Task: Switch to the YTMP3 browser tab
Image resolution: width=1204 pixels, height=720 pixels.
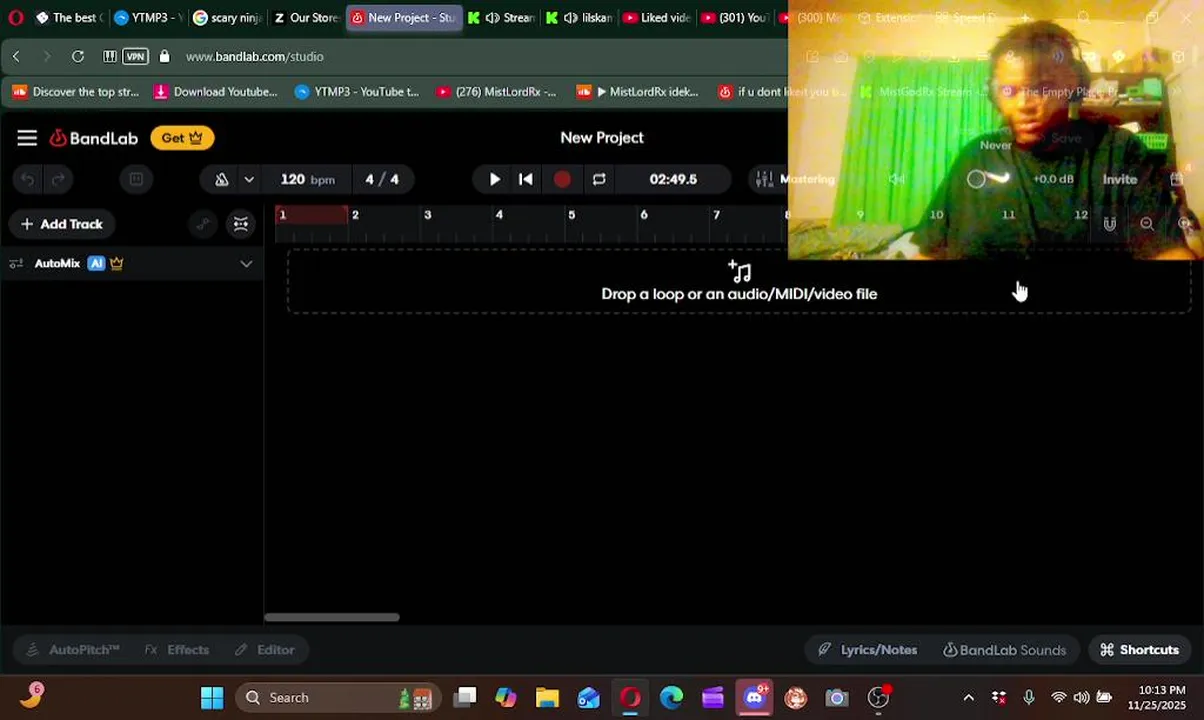Action: (x=146, y=18)
